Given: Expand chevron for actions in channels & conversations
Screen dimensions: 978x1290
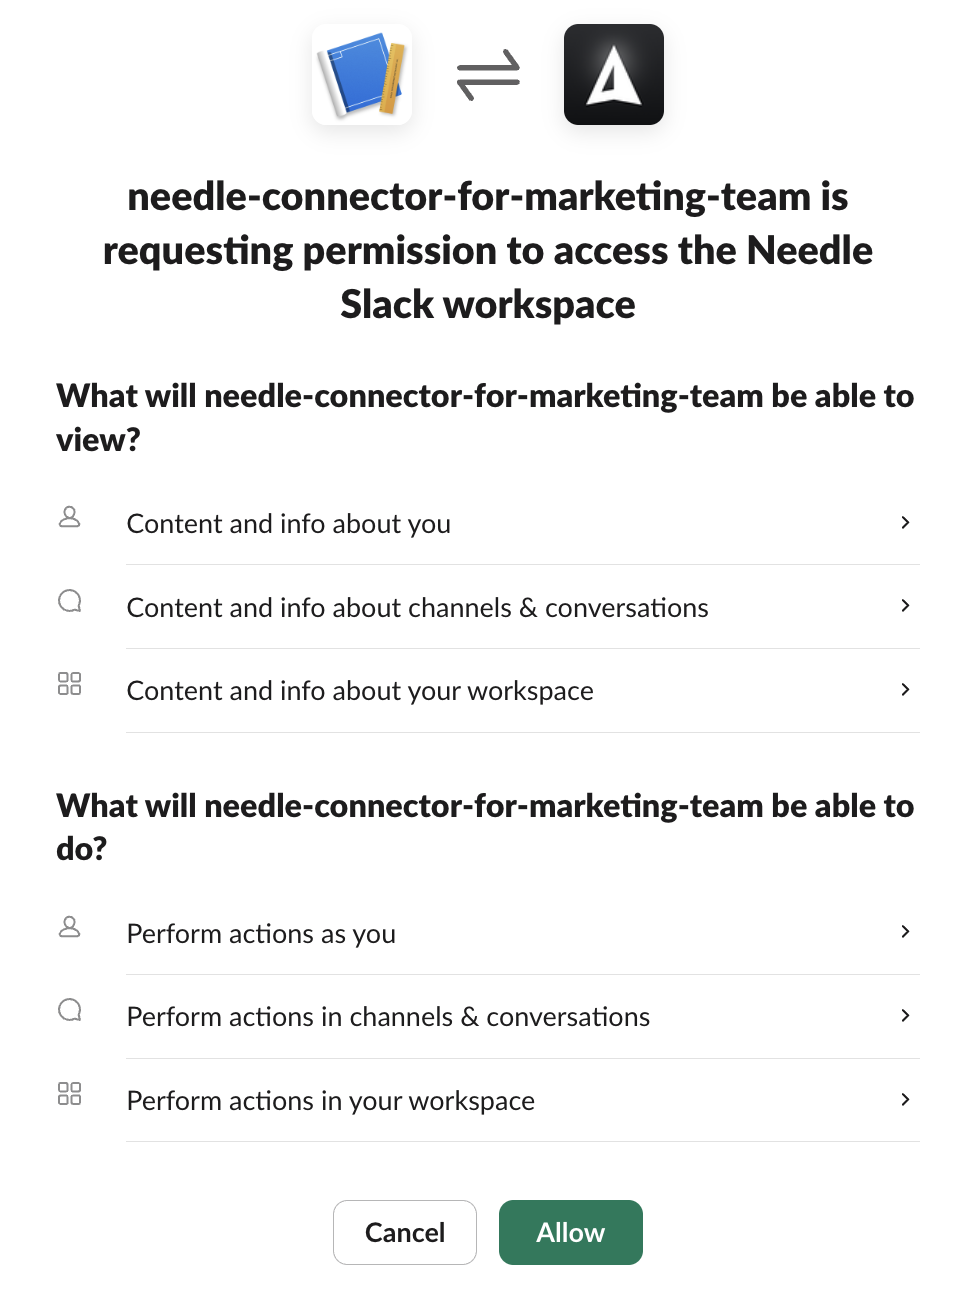Looking at the screenshot, I should (905, 1015).
